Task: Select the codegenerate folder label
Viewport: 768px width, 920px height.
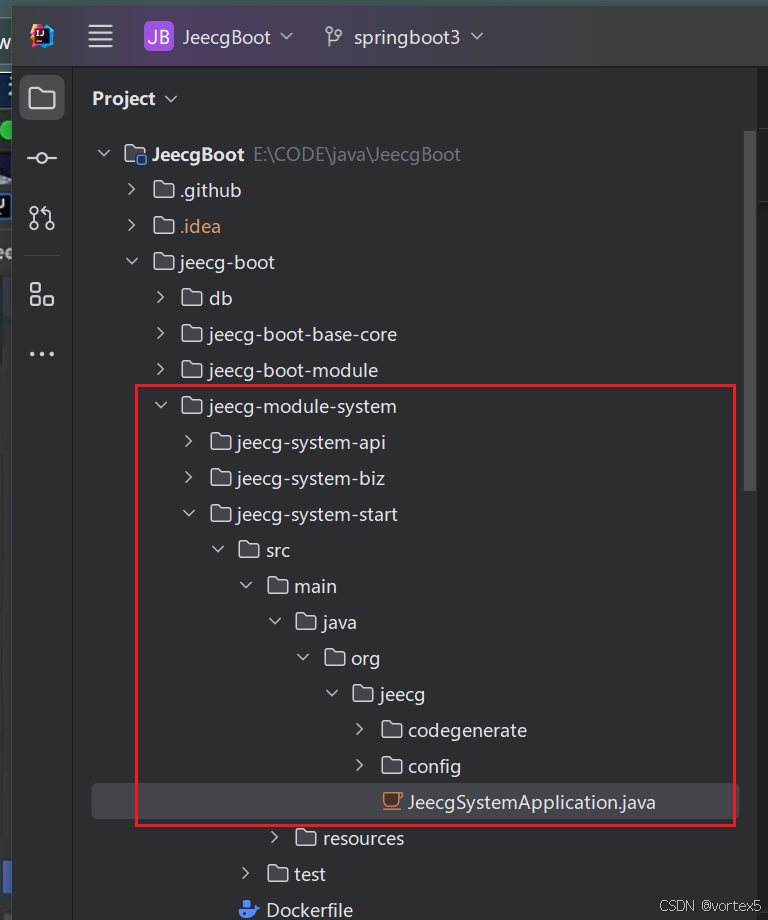Action: [467, 731]
